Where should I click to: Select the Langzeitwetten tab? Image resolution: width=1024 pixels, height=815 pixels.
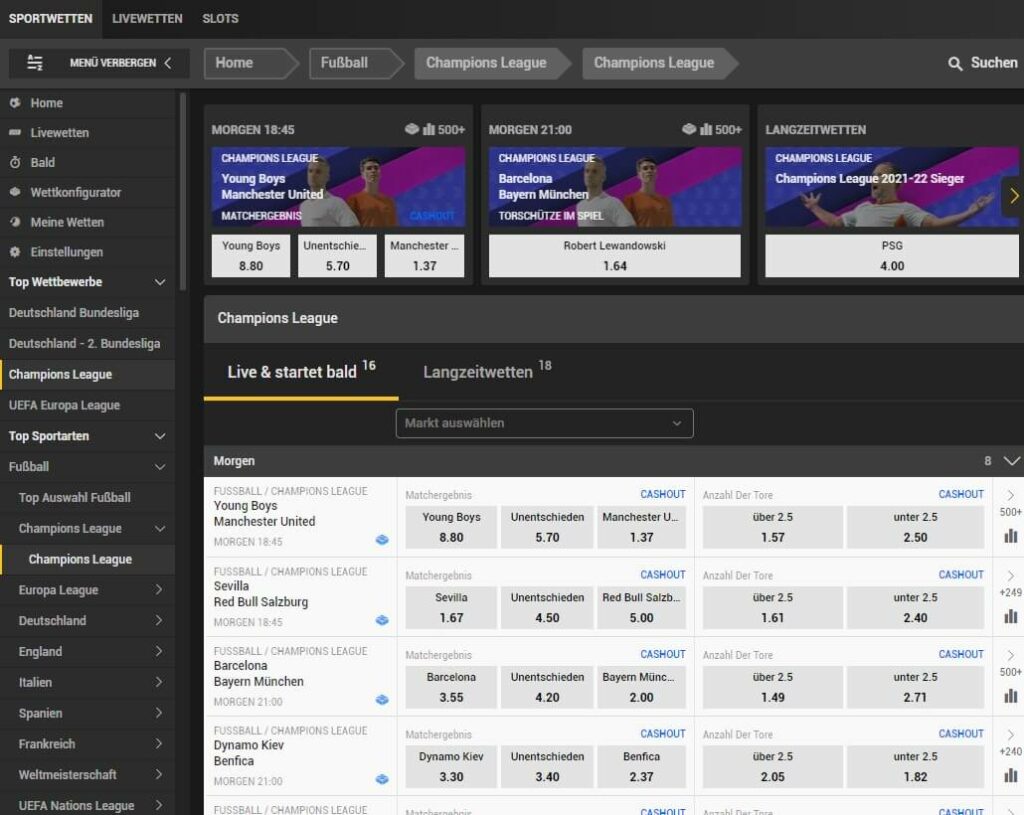coord(487,372)
